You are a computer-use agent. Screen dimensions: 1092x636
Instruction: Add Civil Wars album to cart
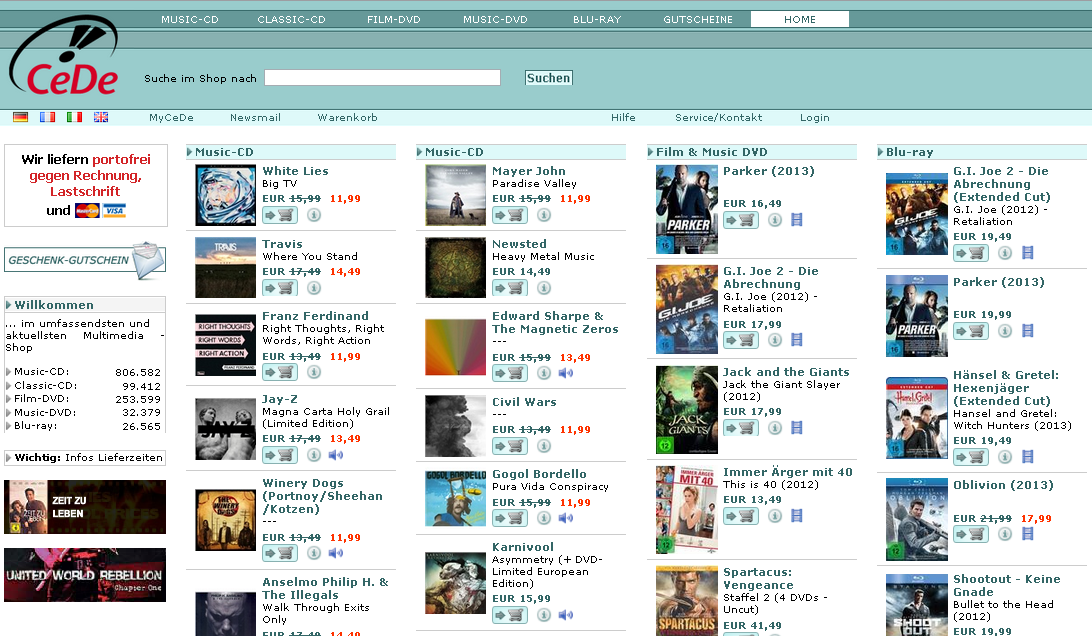(510, 446)
